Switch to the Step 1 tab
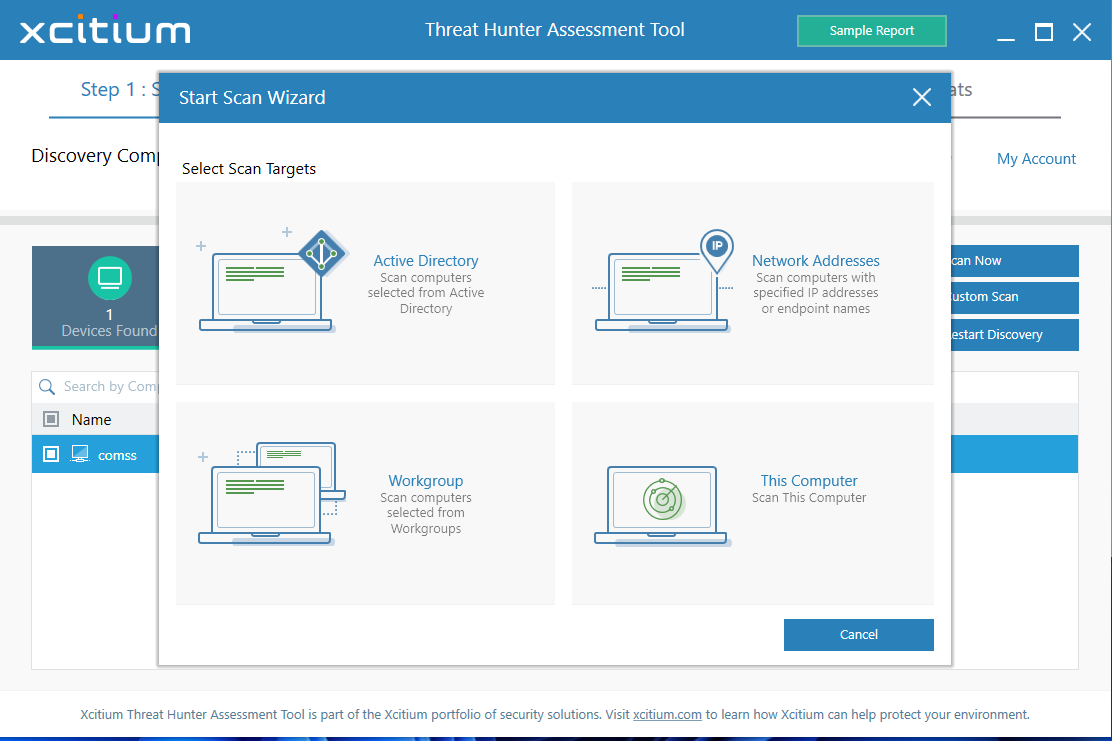Screen dimensions: 1112x741 point(104,89)
